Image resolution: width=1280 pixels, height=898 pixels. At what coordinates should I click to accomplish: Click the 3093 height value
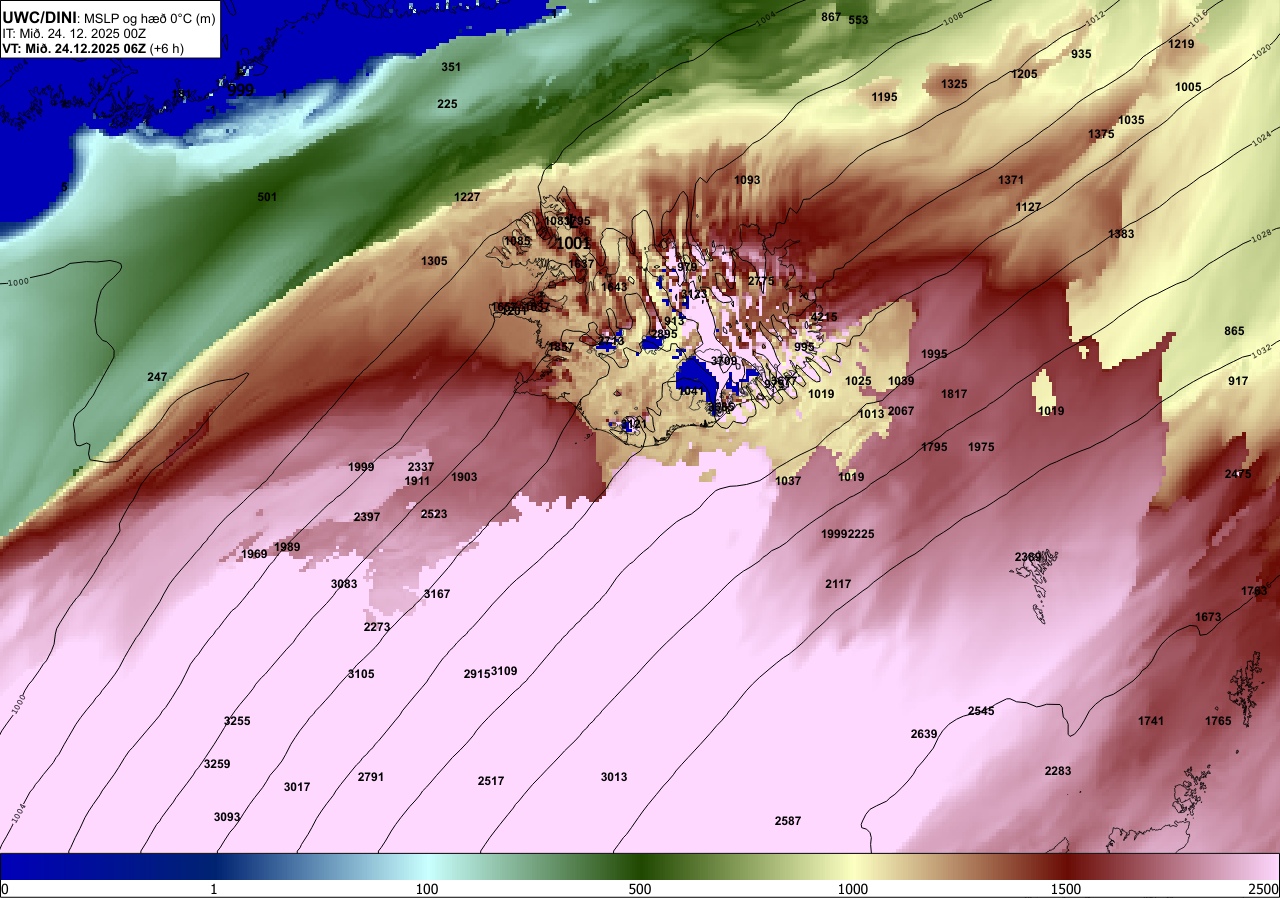point(227,817)
